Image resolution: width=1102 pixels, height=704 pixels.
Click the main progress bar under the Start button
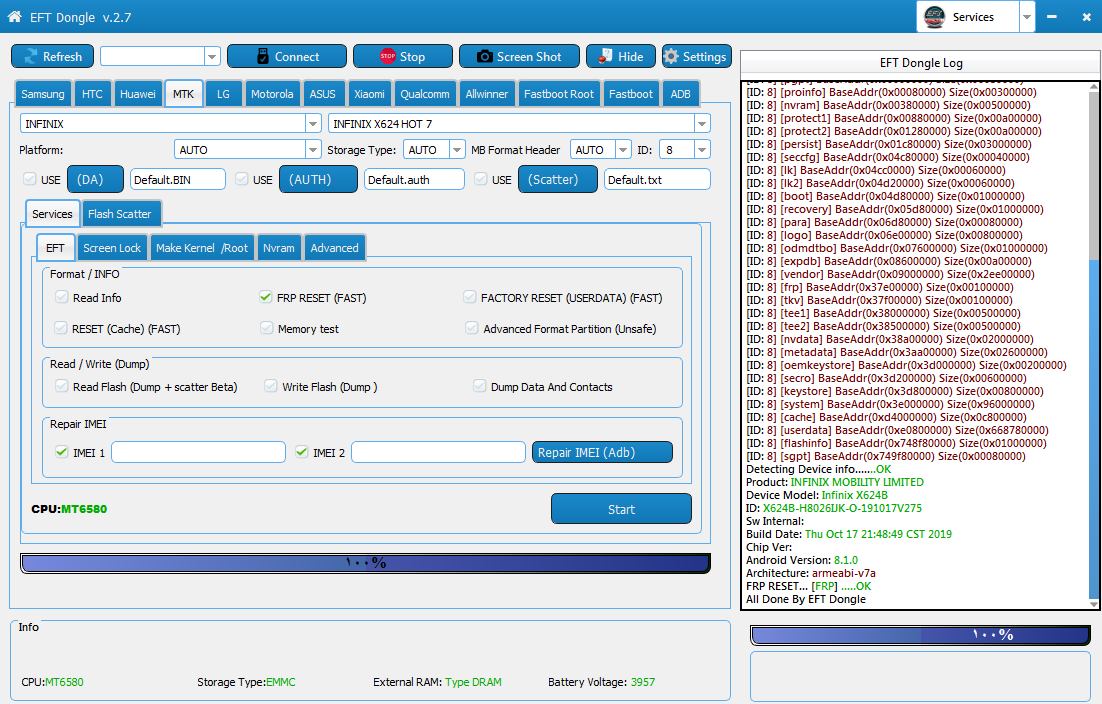coord(365,563)
